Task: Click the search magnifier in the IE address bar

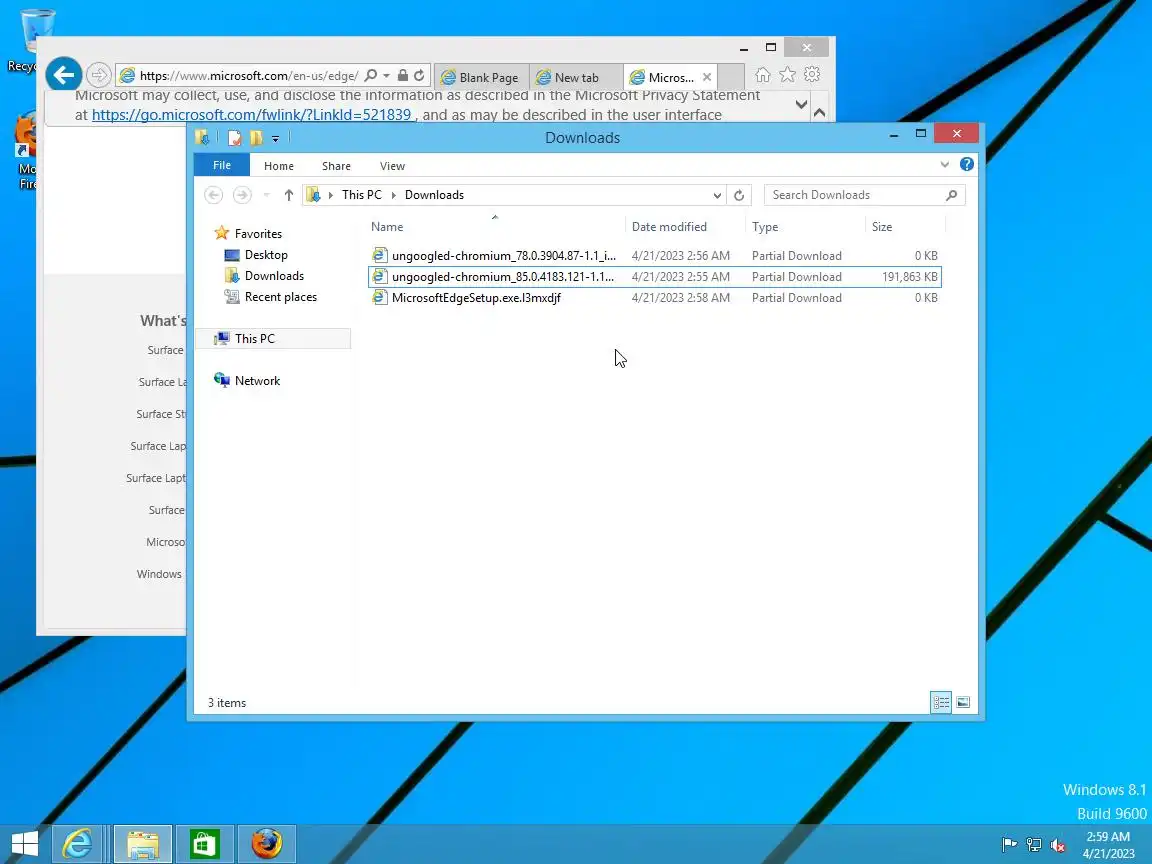Action: point(371,75)
